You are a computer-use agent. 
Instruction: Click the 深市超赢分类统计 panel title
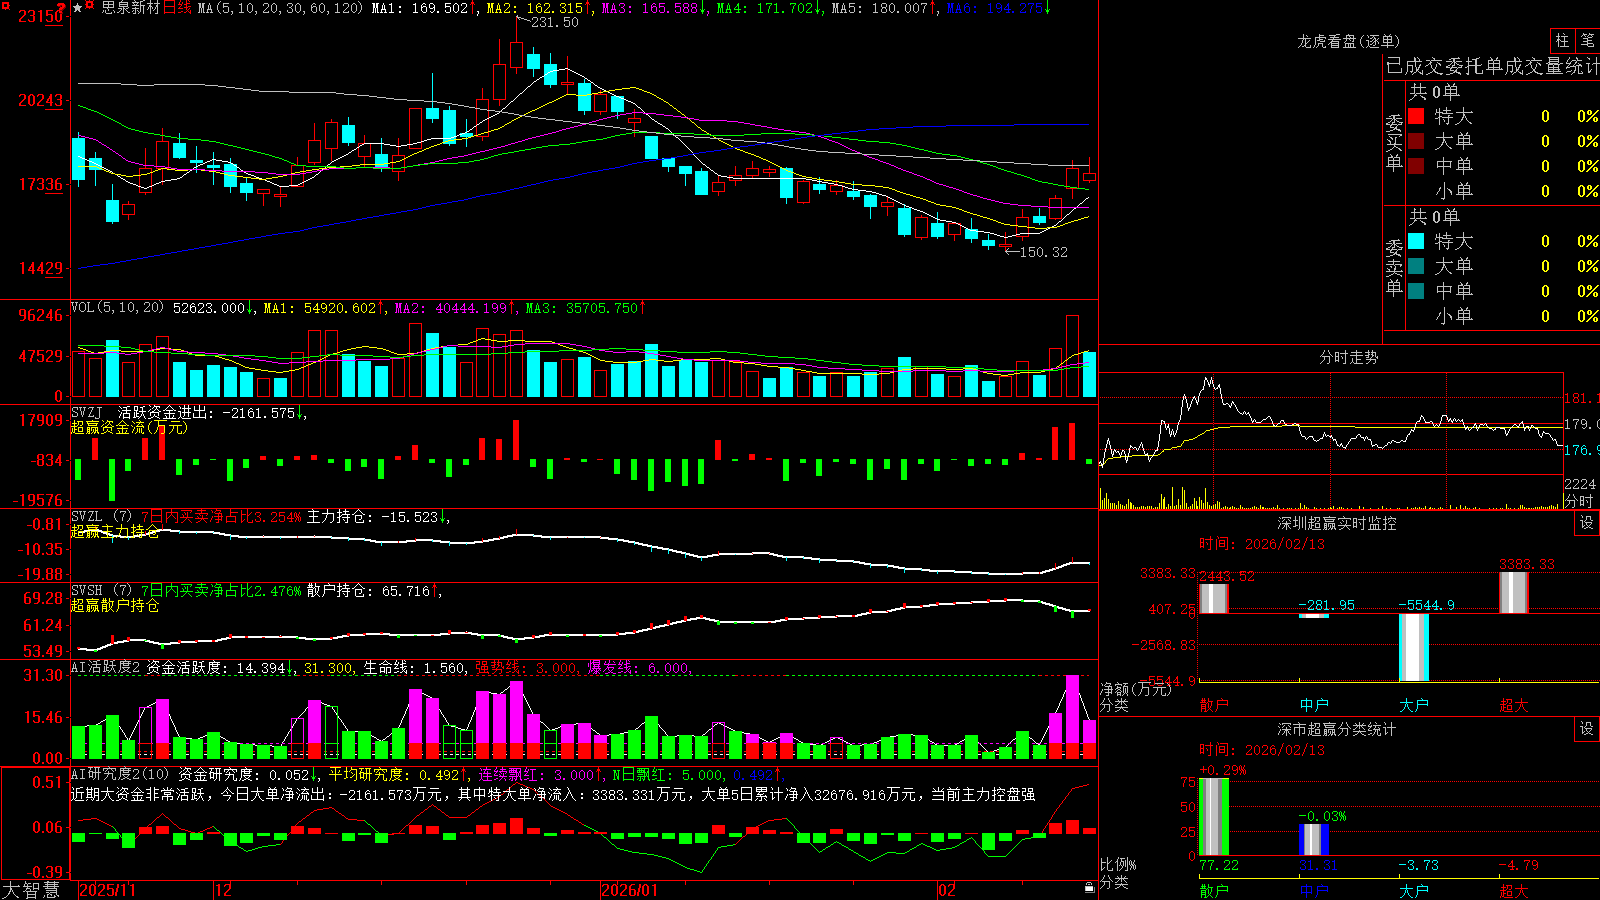[x=1337, y=729]
